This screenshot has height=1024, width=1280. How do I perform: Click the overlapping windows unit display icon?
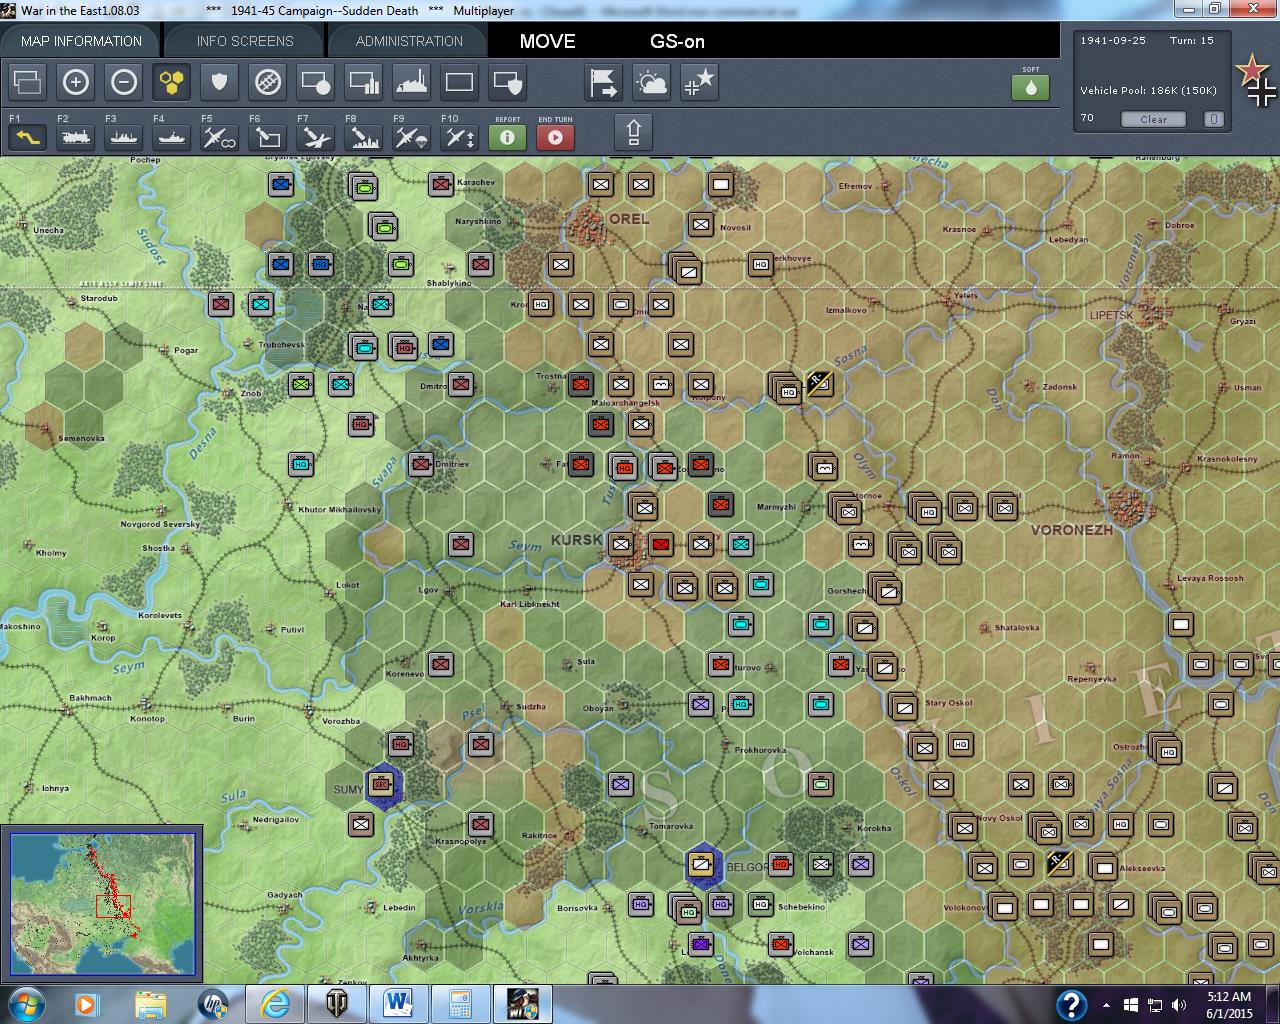coord(28,82)
